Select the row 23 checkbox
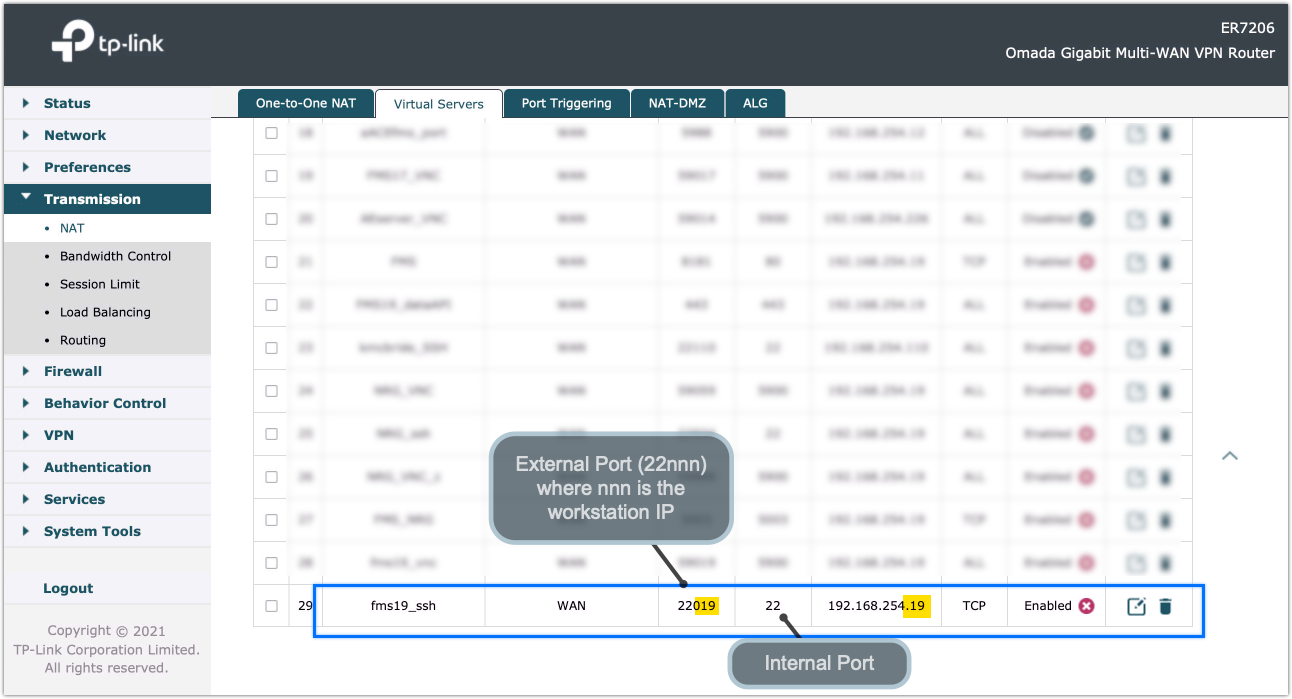 pos(271,348)
